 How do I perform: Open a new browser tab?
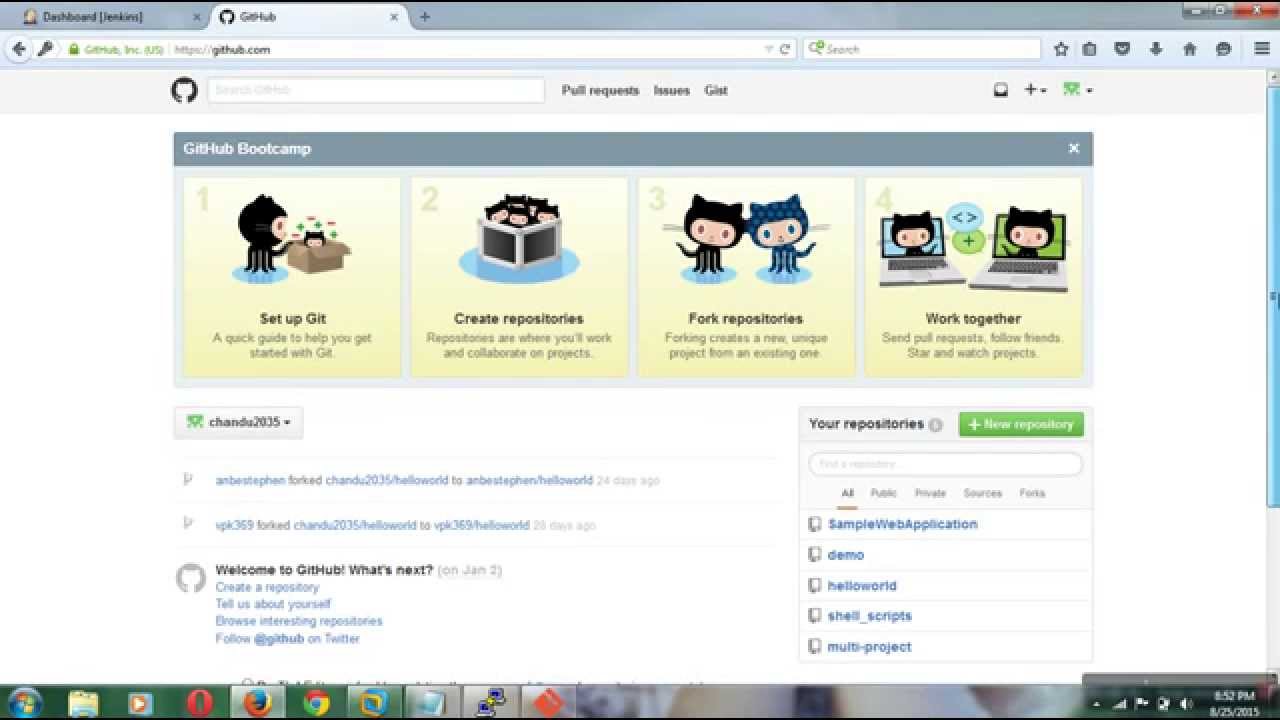[424, 17]
